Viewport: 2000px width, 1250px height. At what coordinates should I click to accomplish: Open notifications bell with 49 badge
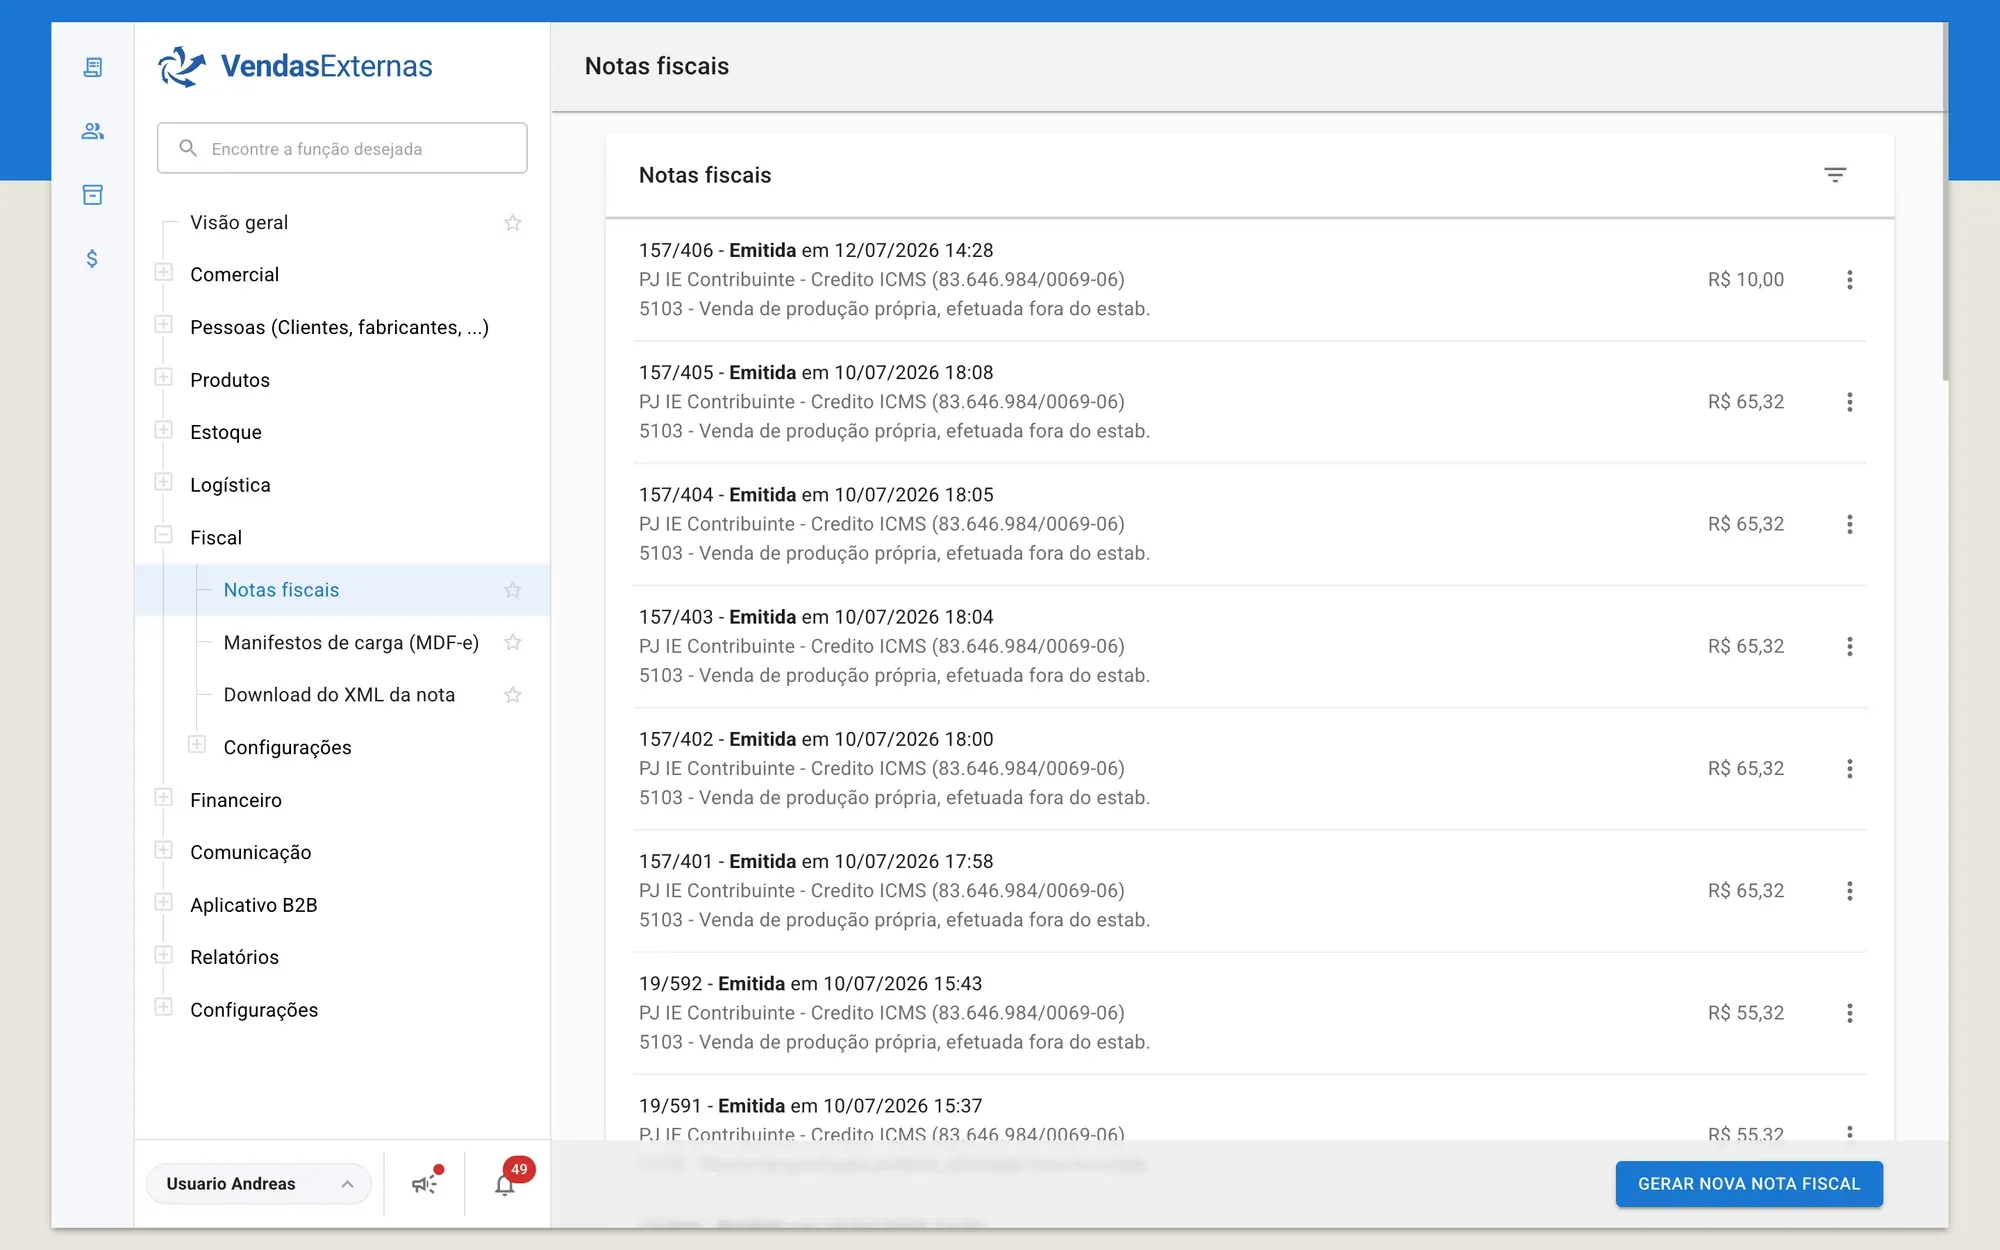(x=506, y=1183)
